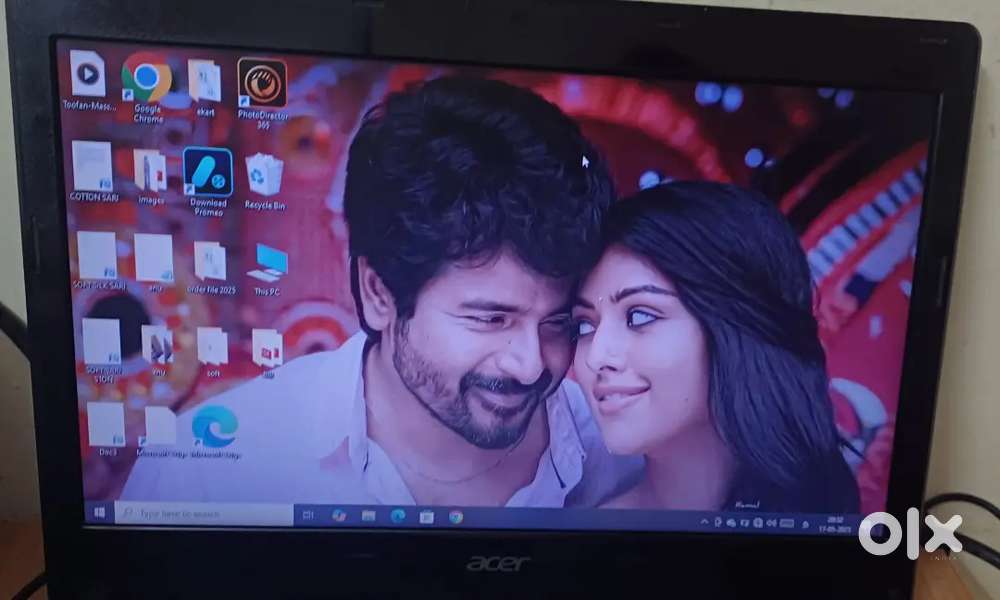This screenshot has height=600, width=1000.
Task: Select the This PC desktop icon
Action: [267, 264]
